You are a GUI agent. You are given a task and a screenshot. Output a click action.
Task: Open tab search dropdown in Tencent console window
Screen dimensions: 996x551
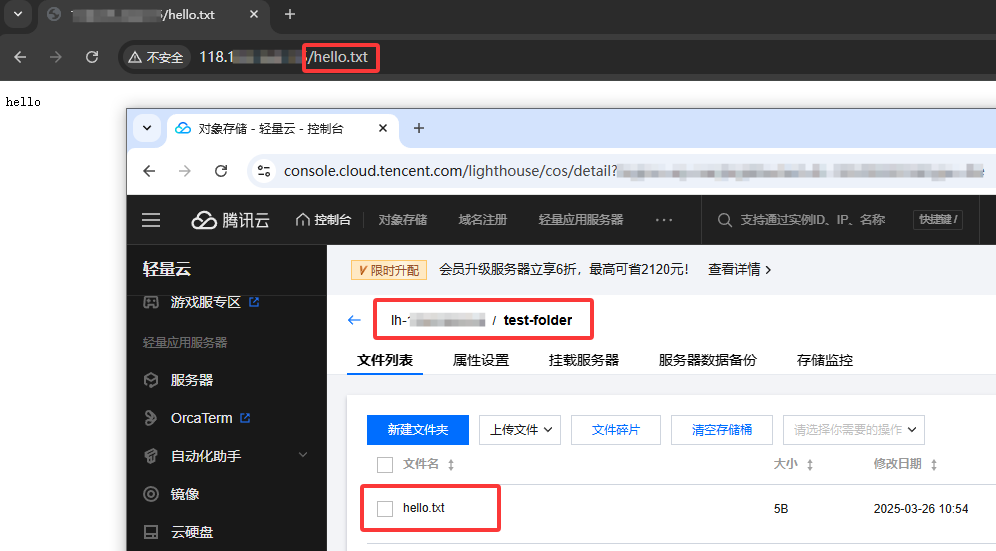pyautogui.click(x=147, y=128)
